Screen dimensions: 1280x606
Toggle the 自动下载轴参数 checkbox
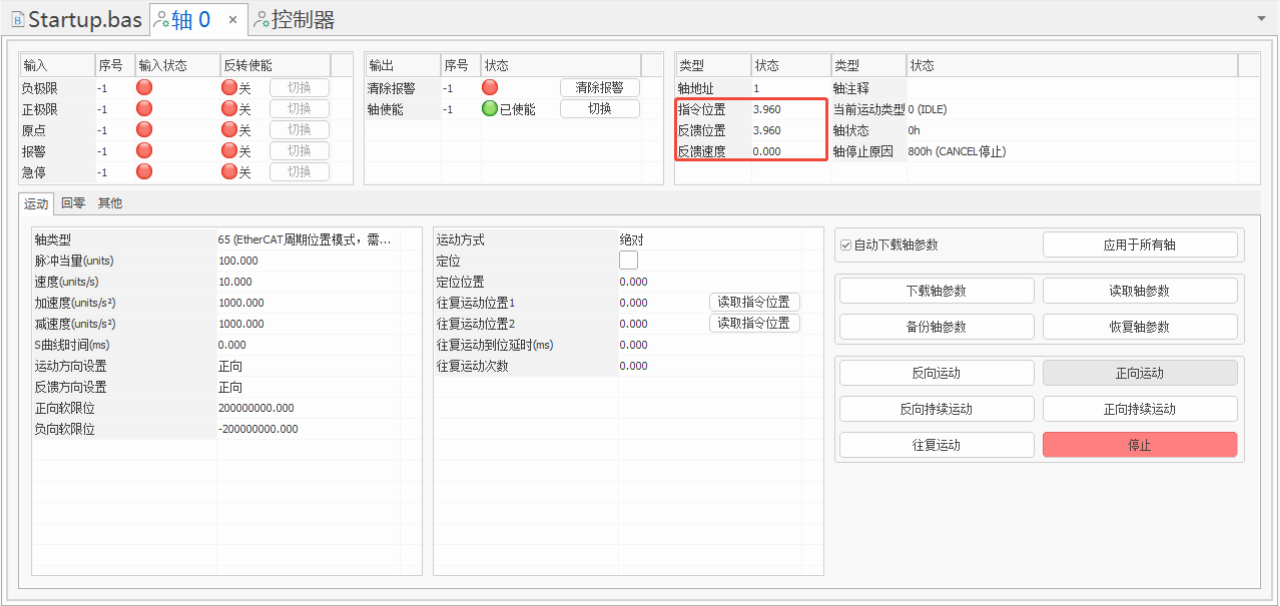846,245
